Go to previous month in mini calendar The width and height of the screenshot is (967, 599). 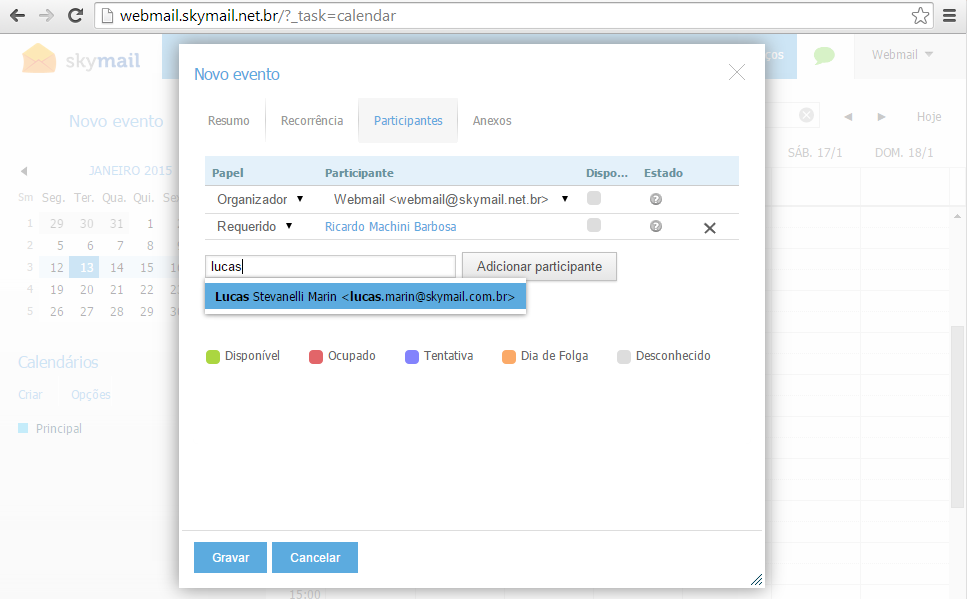[x=24, y=171]
